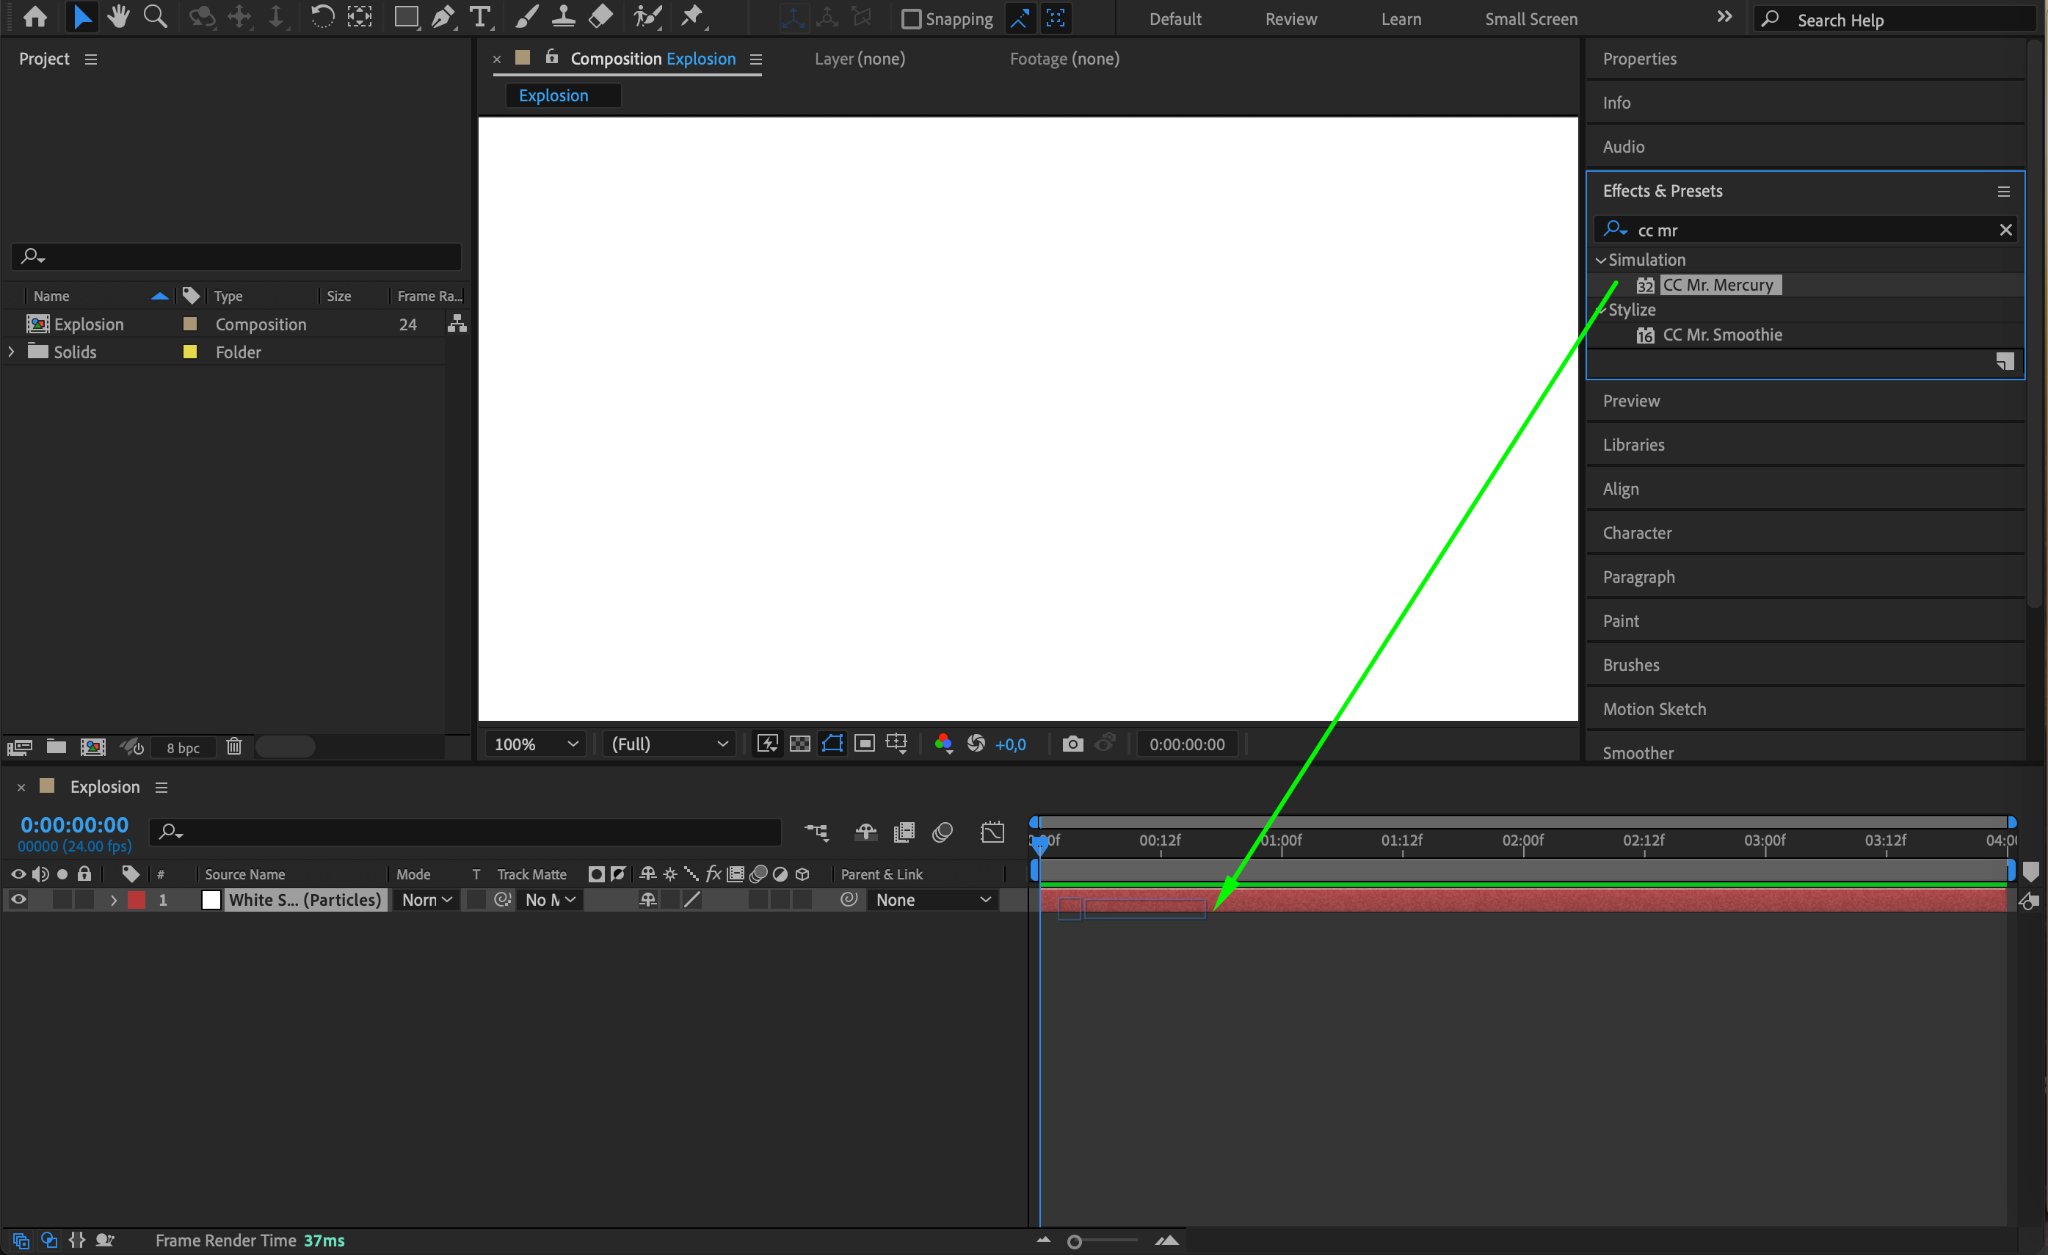Screen dimensions: 2048x1255
Task: Select the Horizontal Type tool
Action: [480, 17]
